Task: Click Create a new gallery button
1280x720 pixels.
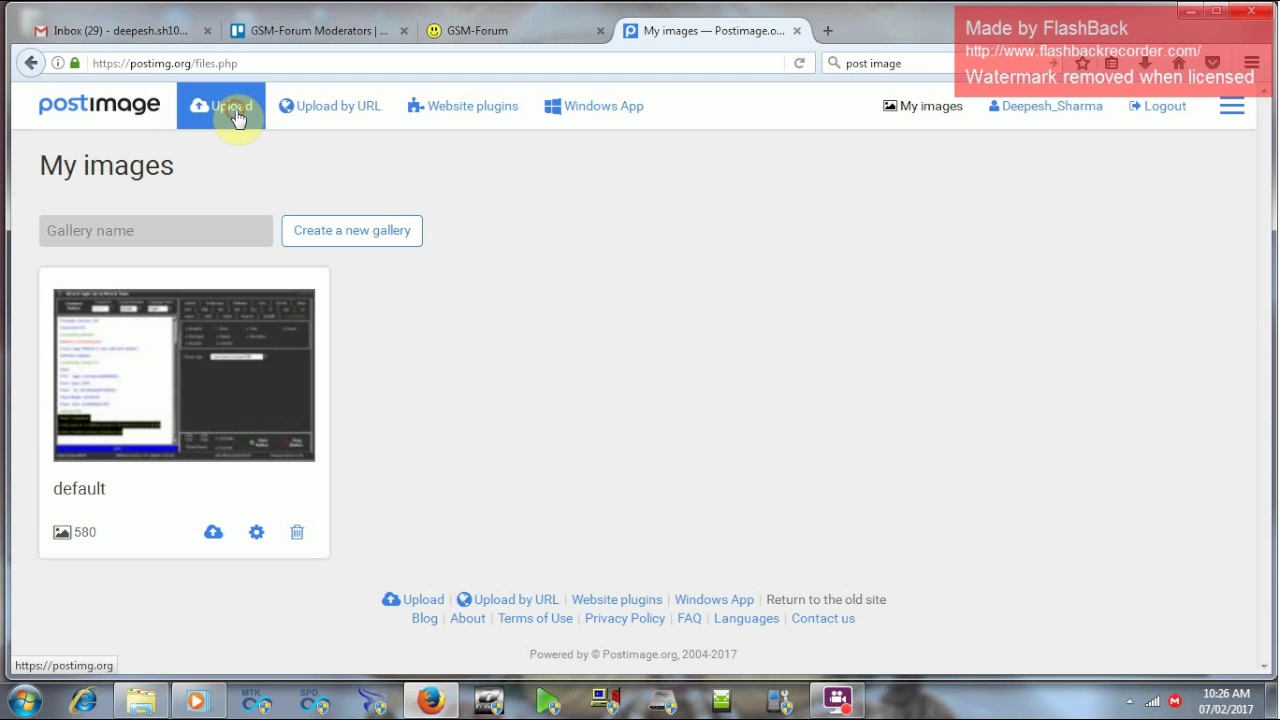Action: 352,231
